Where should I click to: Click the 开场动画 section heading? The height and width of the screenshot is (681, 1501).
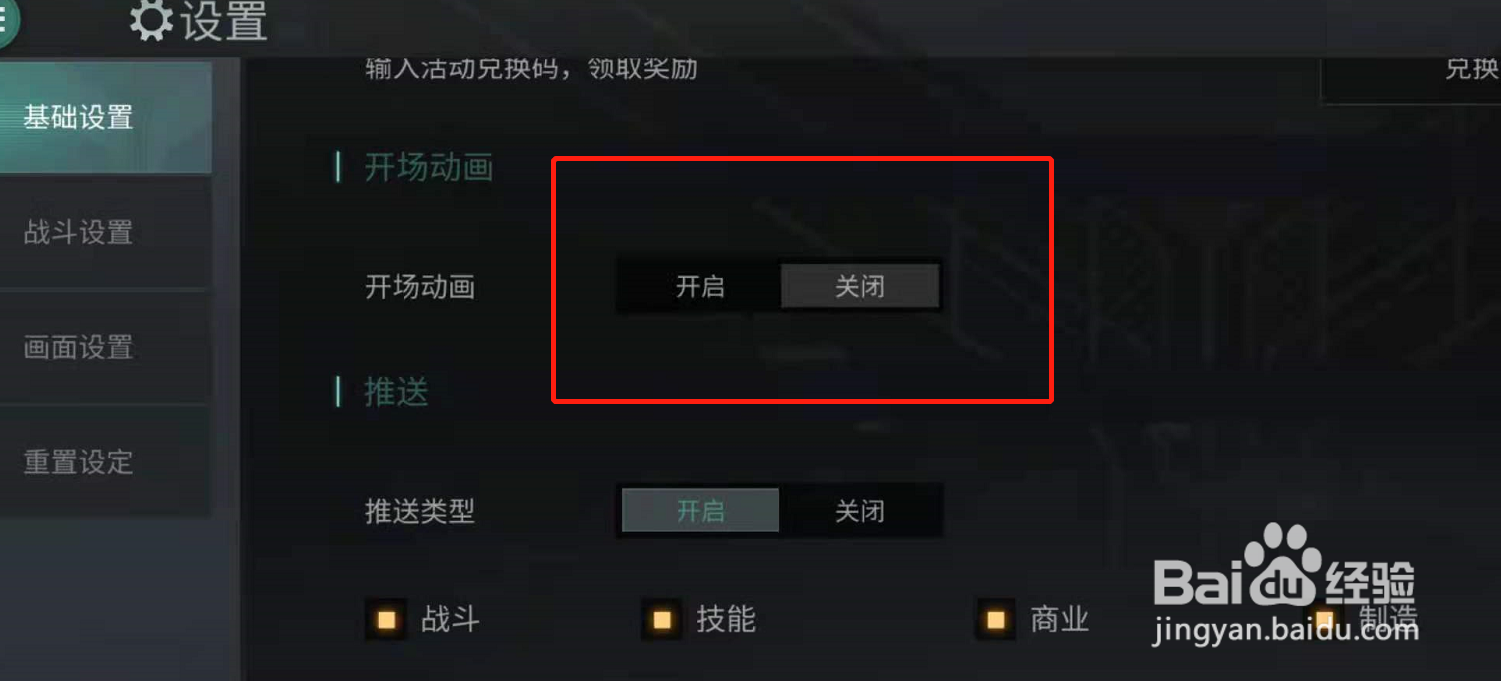click(429, 167)
